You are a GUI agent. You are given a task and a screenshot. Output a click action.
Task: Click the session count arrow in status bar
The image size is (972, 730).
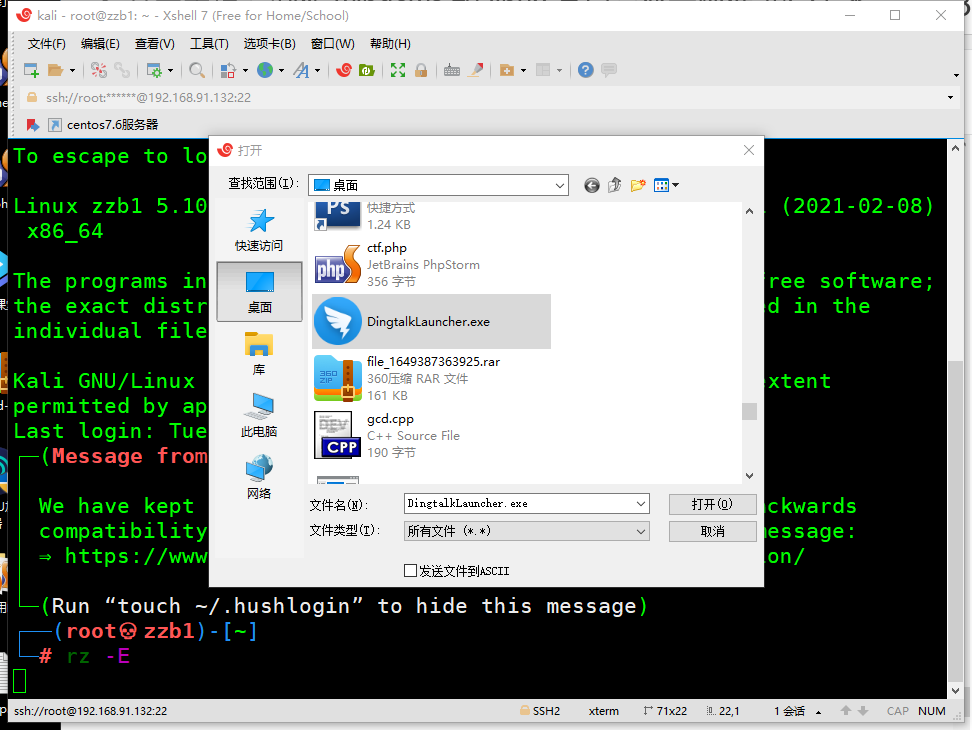pyautogui.click(x=818, y=712)
